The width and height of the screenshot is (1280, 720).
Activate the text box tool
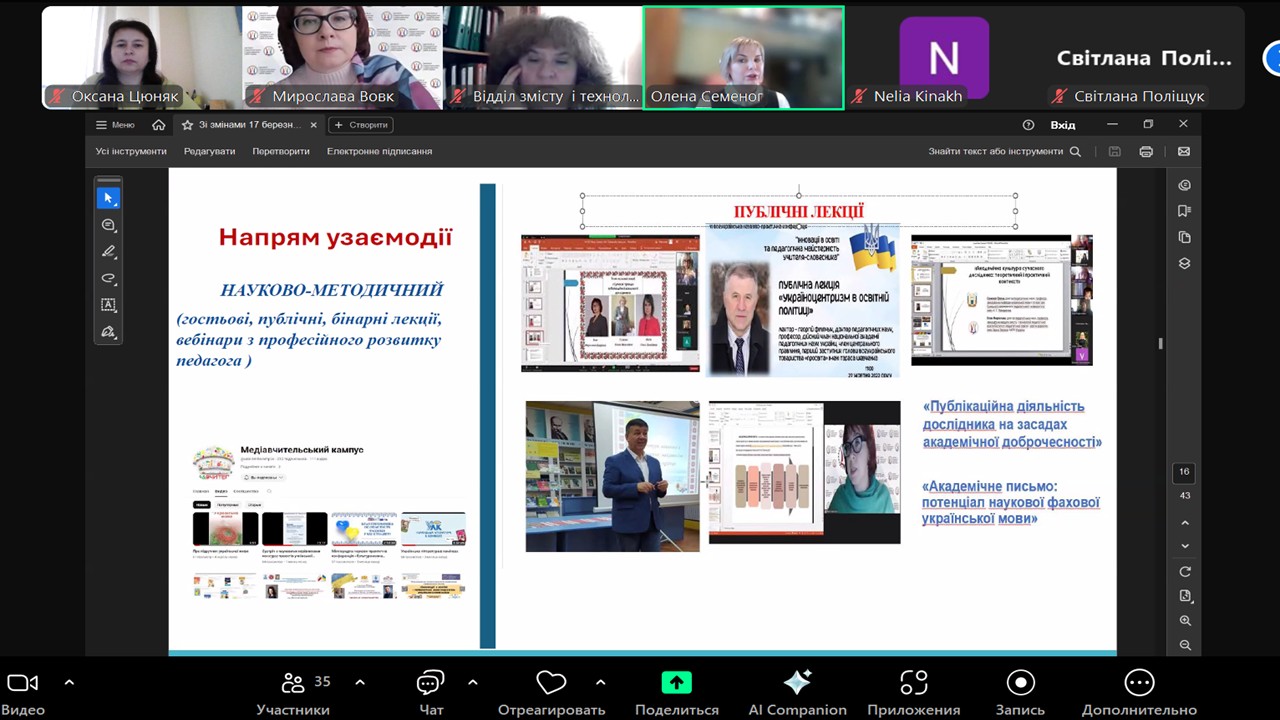coord(109,305)
